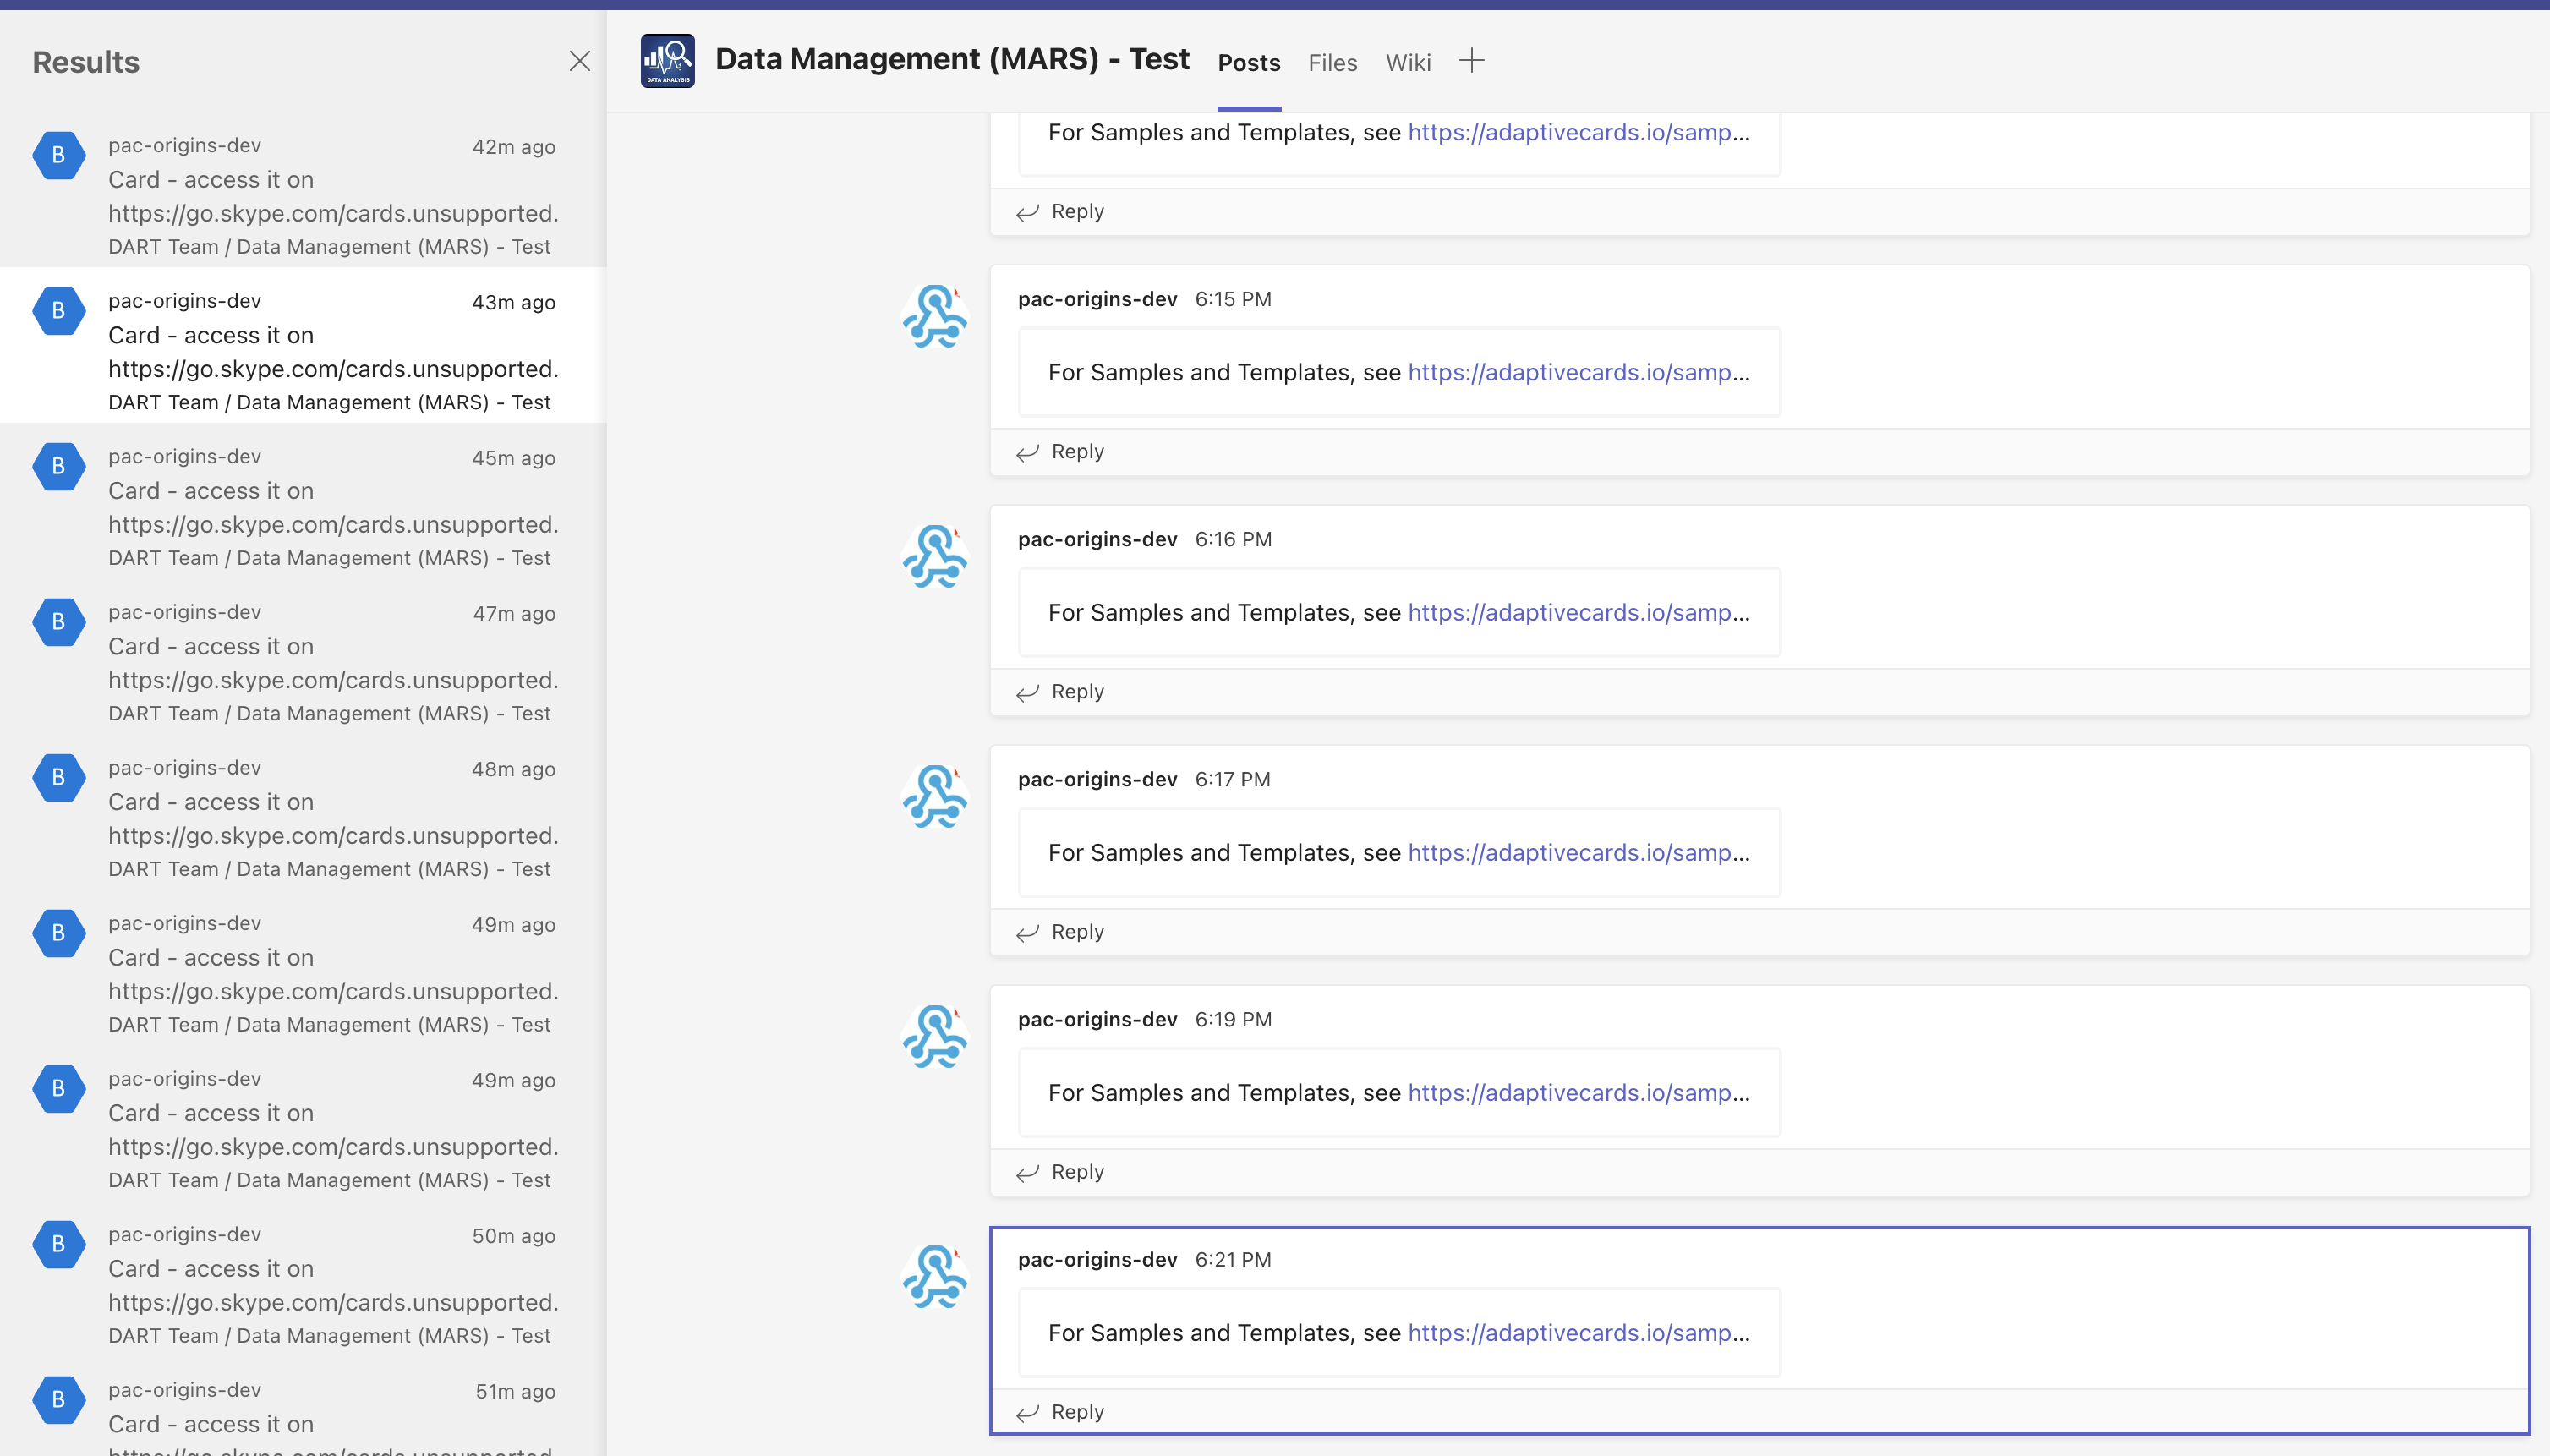Screen dimensions: 2550x1456
Task: Open adaptivecards.io link in 6:21 PM post
Action: point(1579,1332)
